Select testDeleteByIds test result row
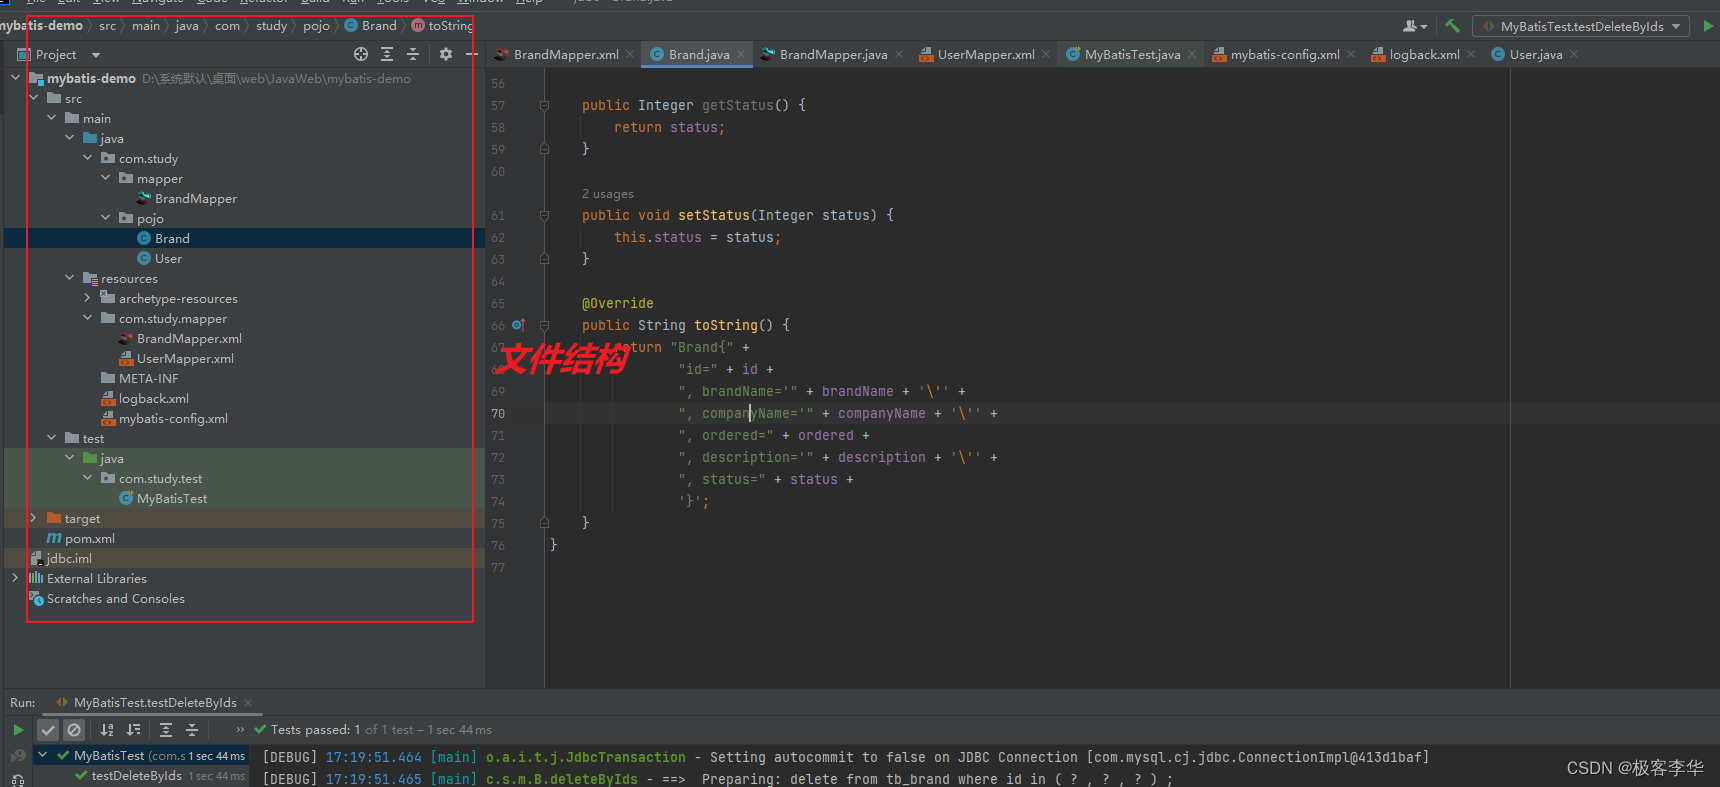This screenshot has height=787, width=1720. [136, 776]
